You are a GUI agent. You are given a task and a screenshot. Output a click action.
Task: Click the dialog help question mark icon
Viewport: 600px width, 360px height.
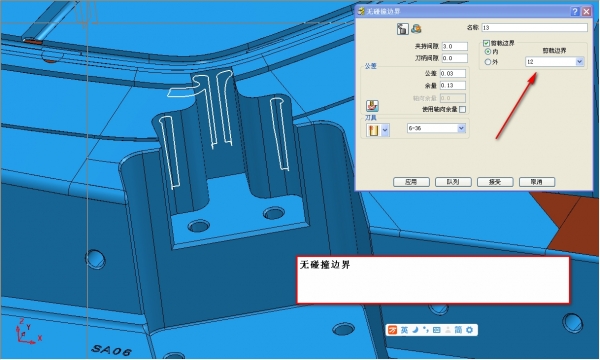click(x=574, y=11)
